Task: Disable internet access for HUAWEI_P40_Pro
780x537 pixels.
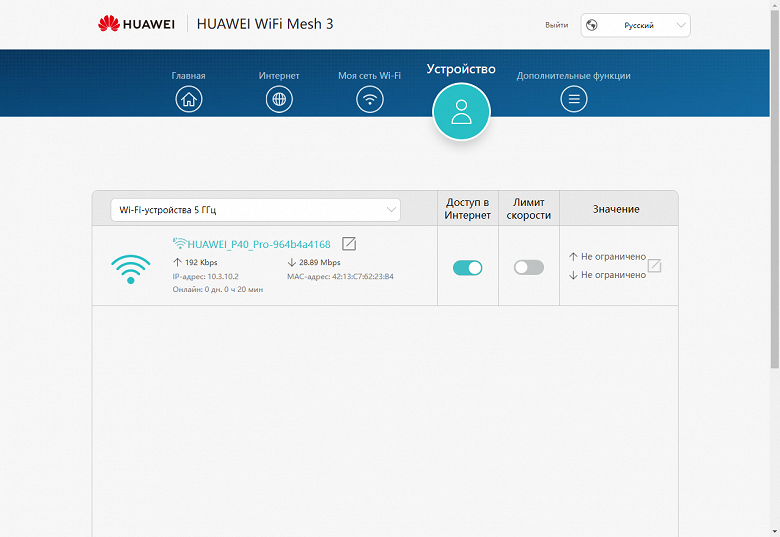Action: tap(467, 268)
